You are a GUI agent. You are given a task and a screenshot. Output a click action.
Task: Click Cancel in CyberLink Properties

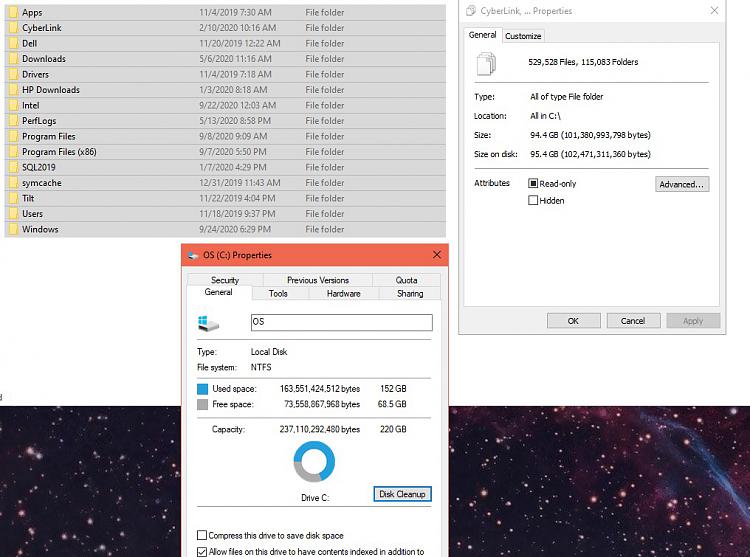[633, 321]
